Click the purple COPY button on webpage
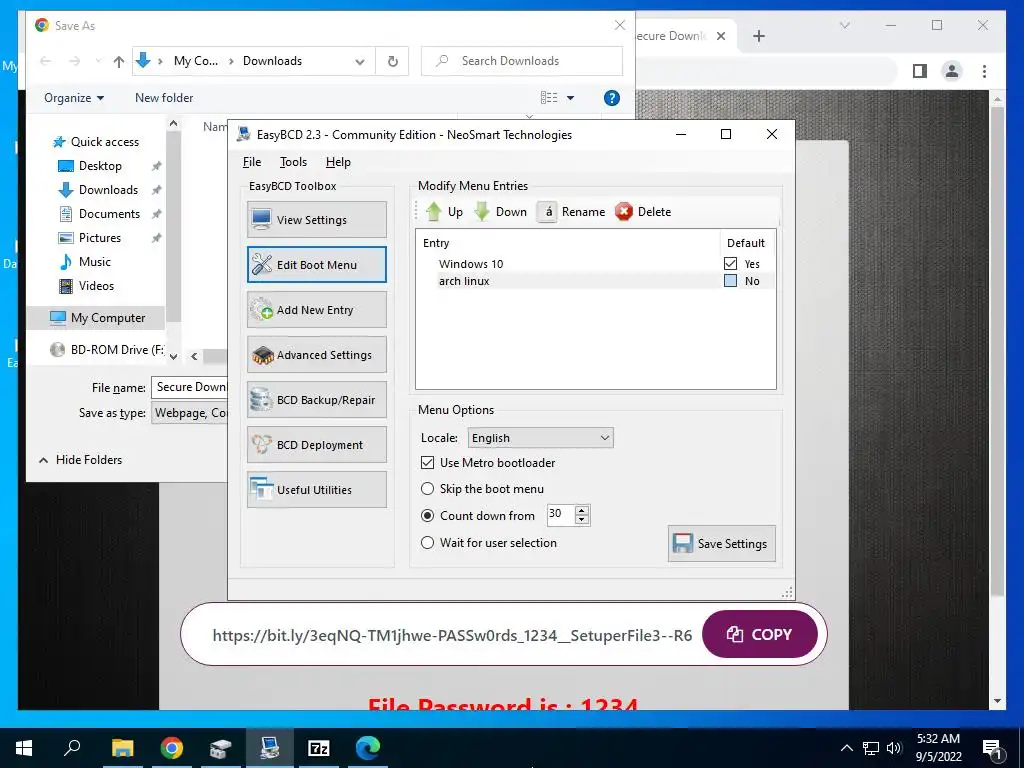1024x768 pixels. (x=760, y=634)
